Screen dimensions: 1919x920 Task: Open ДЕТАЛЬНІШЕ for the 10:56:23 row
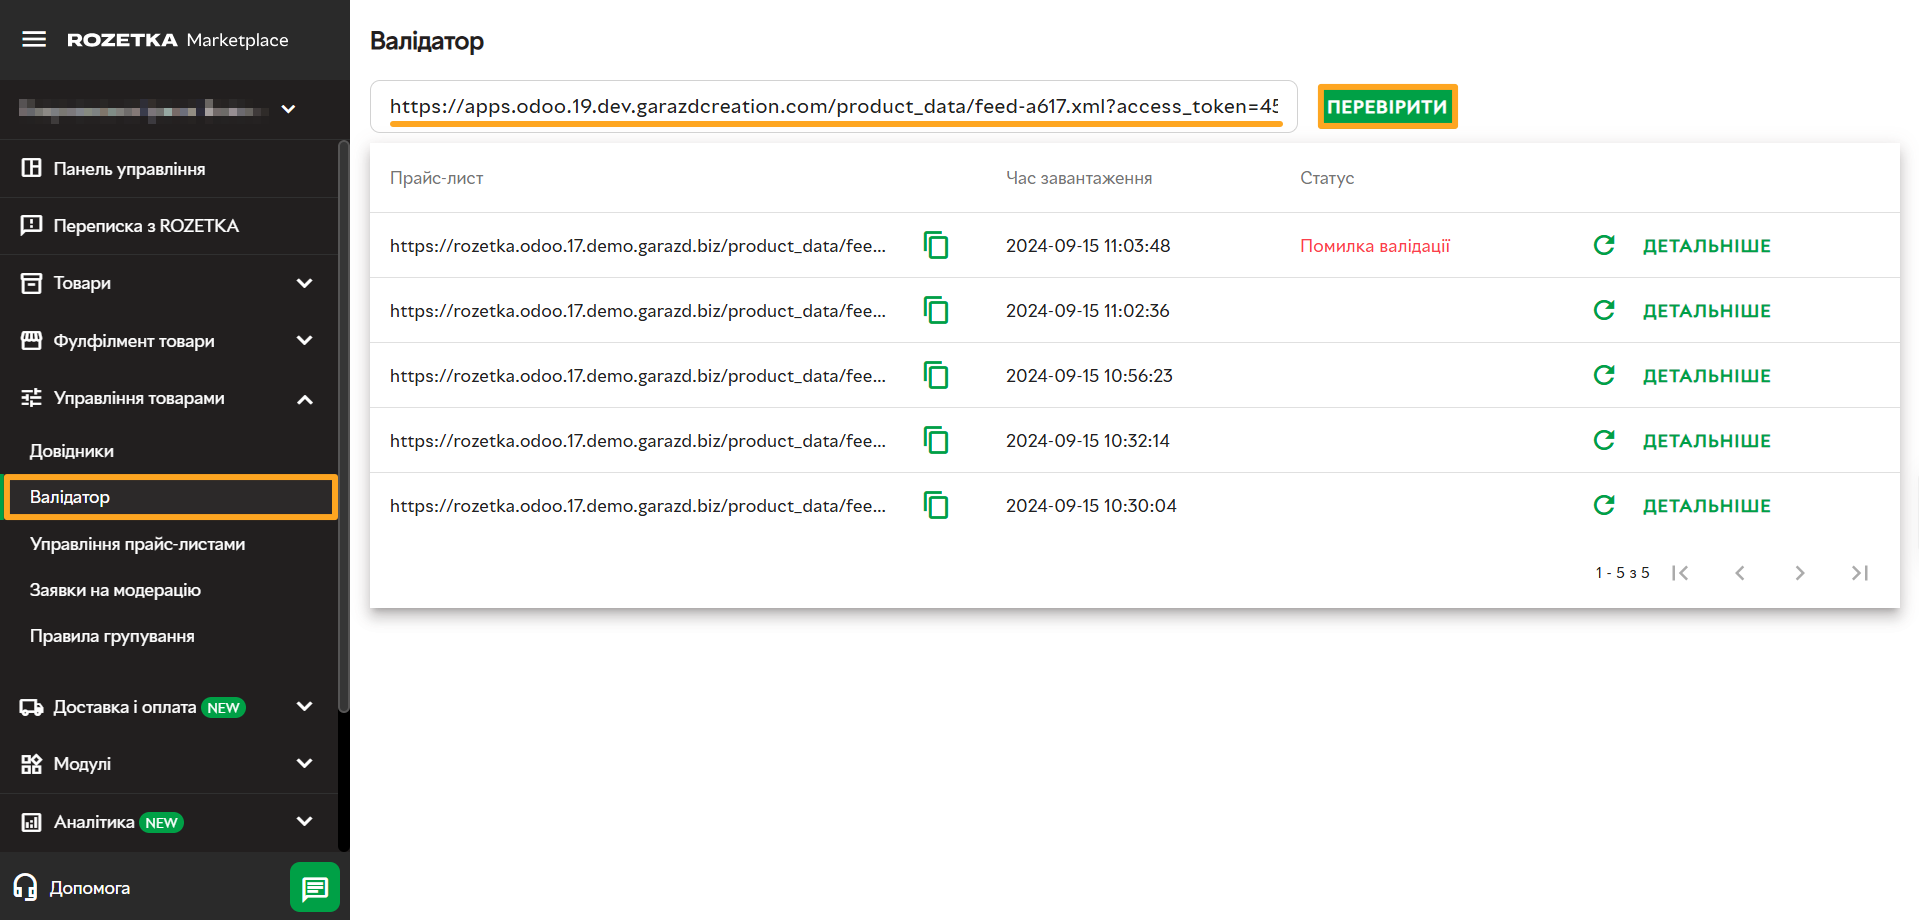(x=1707, y=376)
